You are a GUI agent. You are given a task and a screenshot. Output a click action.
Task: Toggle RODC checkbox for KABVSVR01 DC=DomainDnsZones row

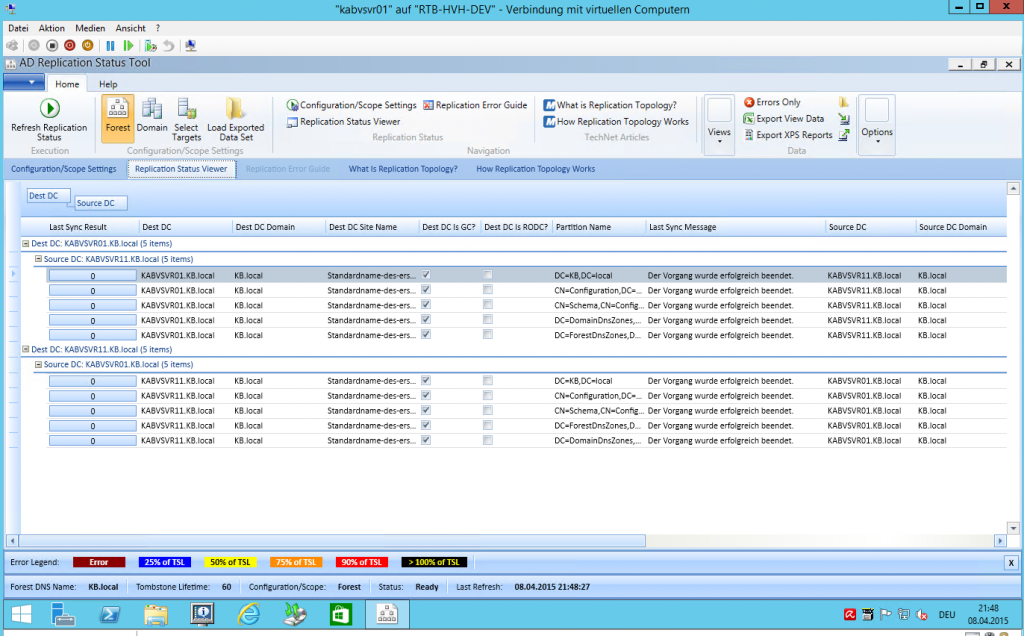pyautogui.click(x=488, y=320)
